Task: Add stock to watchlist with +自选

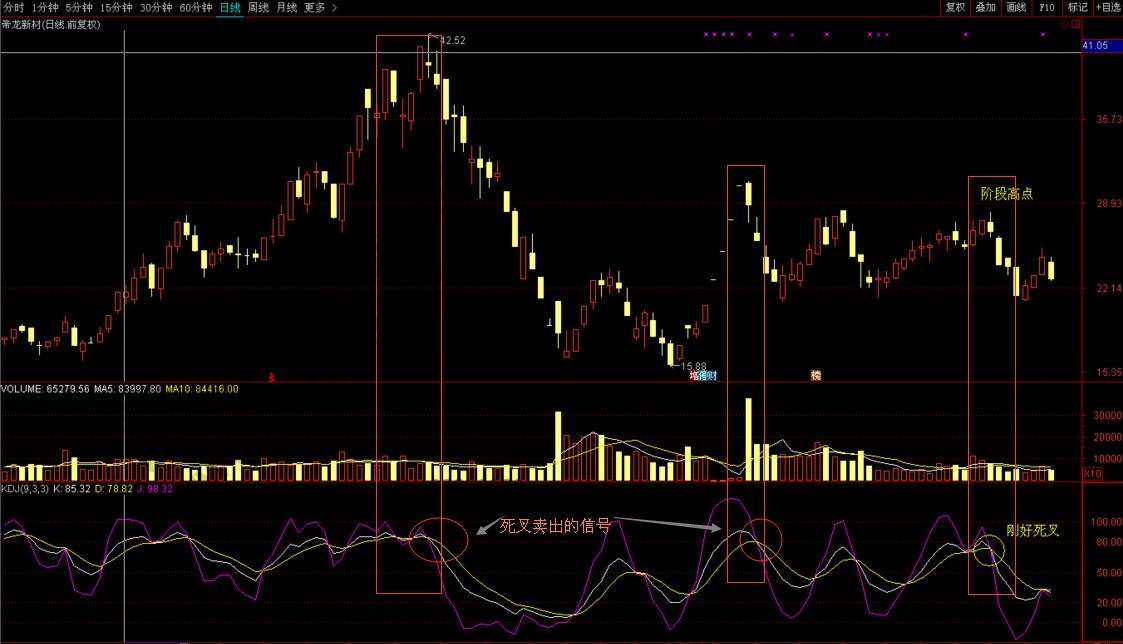Action: click(1108, 7)
